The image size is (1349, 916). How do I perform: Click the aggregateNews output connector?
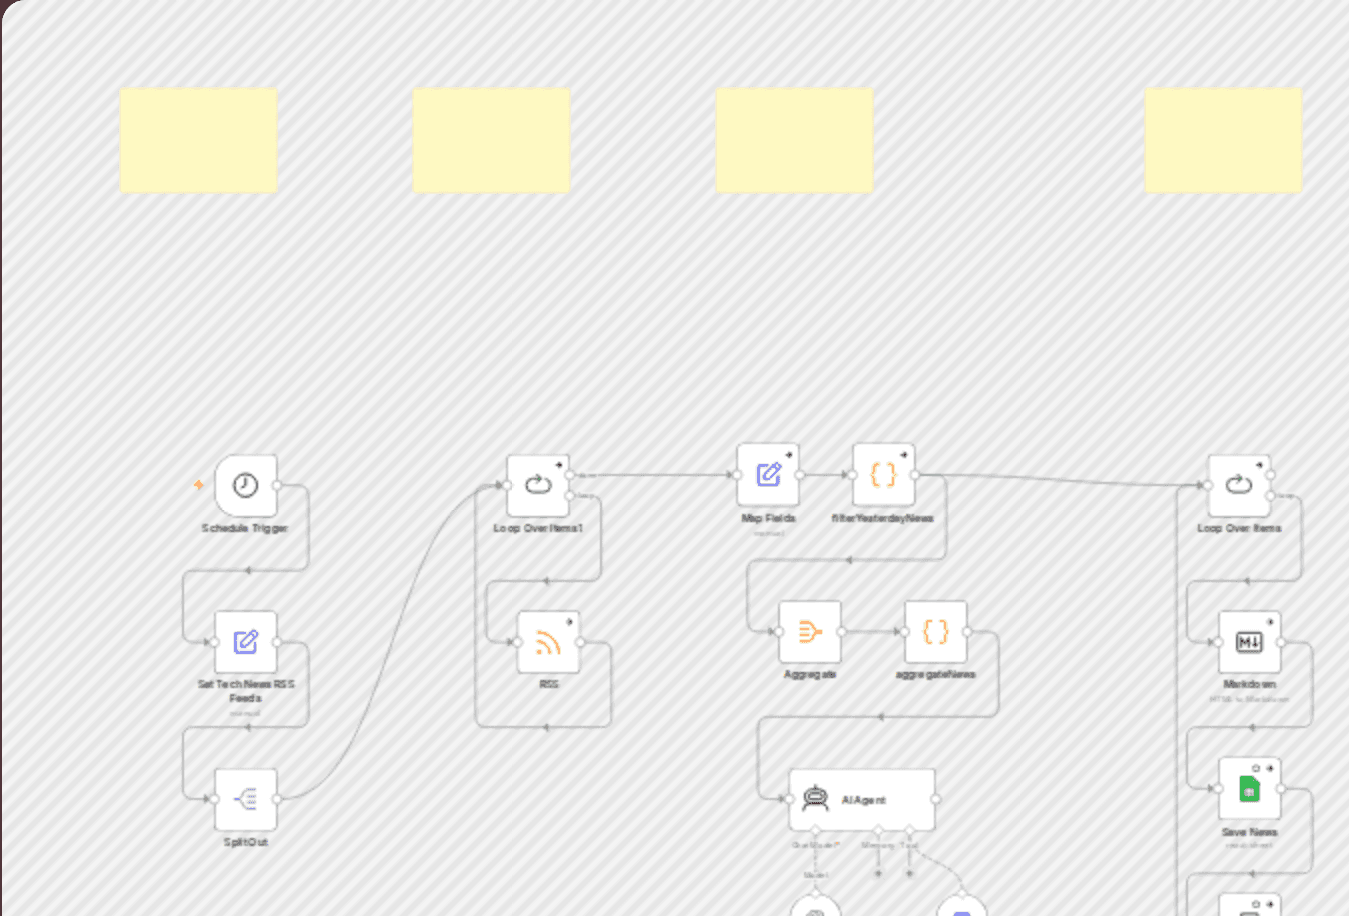tap(967, 632)
